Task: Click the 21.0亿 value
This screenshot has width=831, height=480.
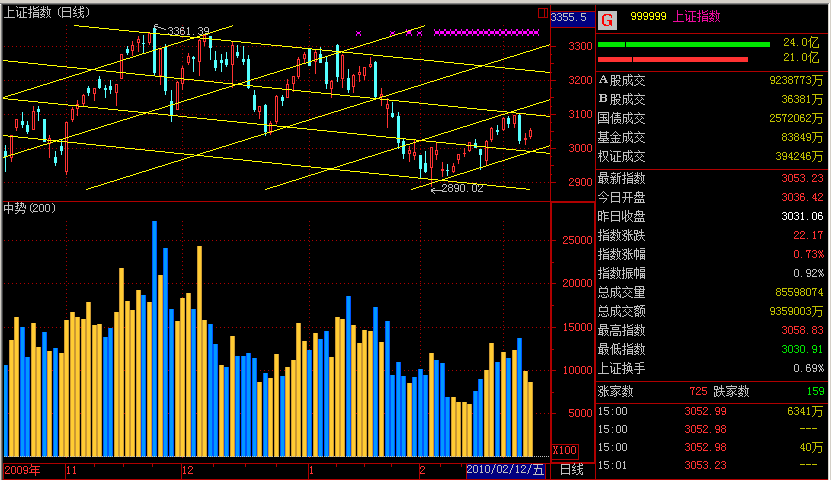Action: pos(801,57)
